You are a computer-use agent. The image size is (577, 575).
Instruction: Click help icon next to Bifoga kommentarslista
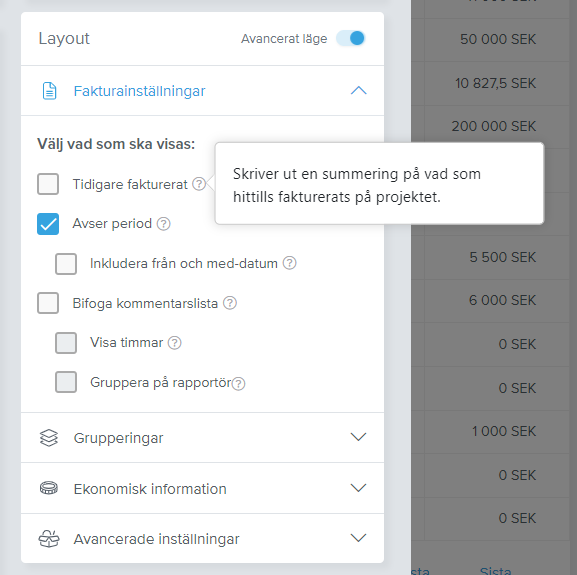coord(230,303)
